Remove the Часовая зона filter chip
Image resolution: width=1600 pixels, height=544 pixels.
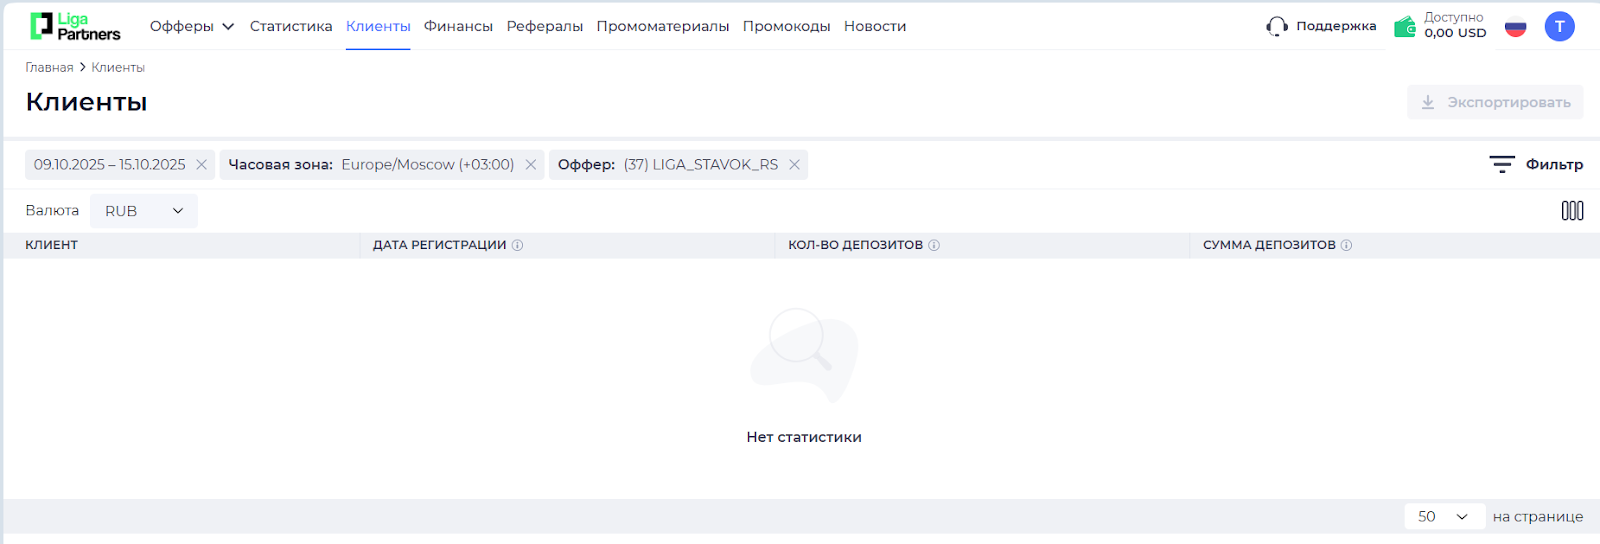[x=531, y=165]
